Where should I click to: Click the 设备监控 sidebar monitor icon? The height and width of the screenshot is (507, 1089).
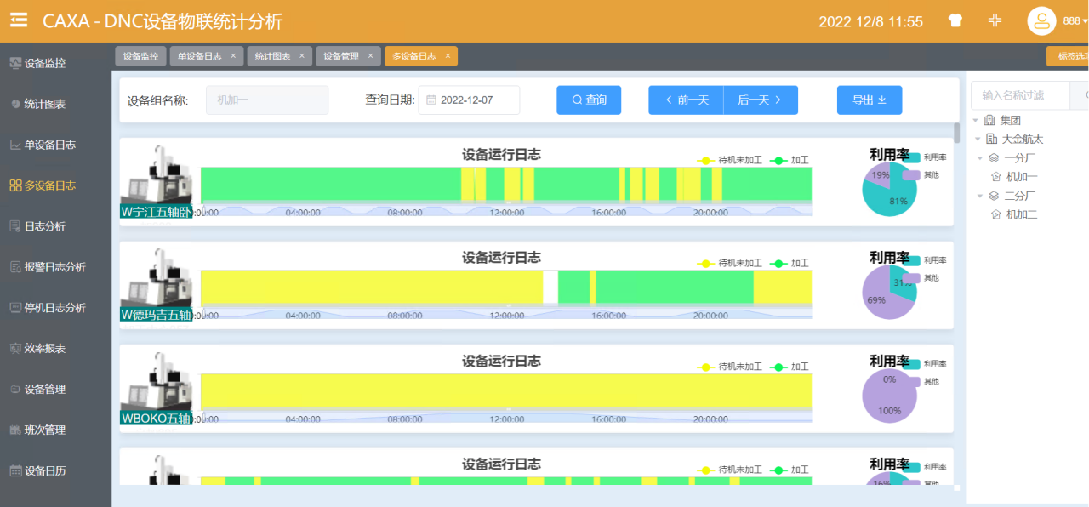coord(15,63)
